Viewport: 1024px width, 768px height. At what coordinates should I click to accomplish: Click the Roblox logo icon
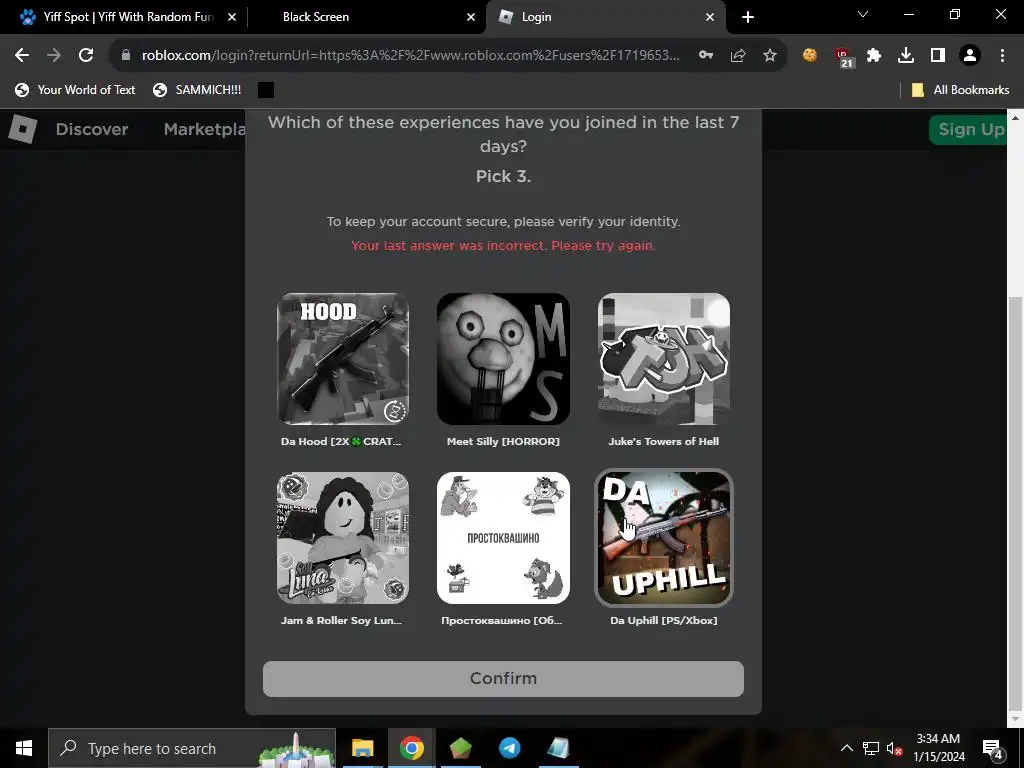point(23,129)
